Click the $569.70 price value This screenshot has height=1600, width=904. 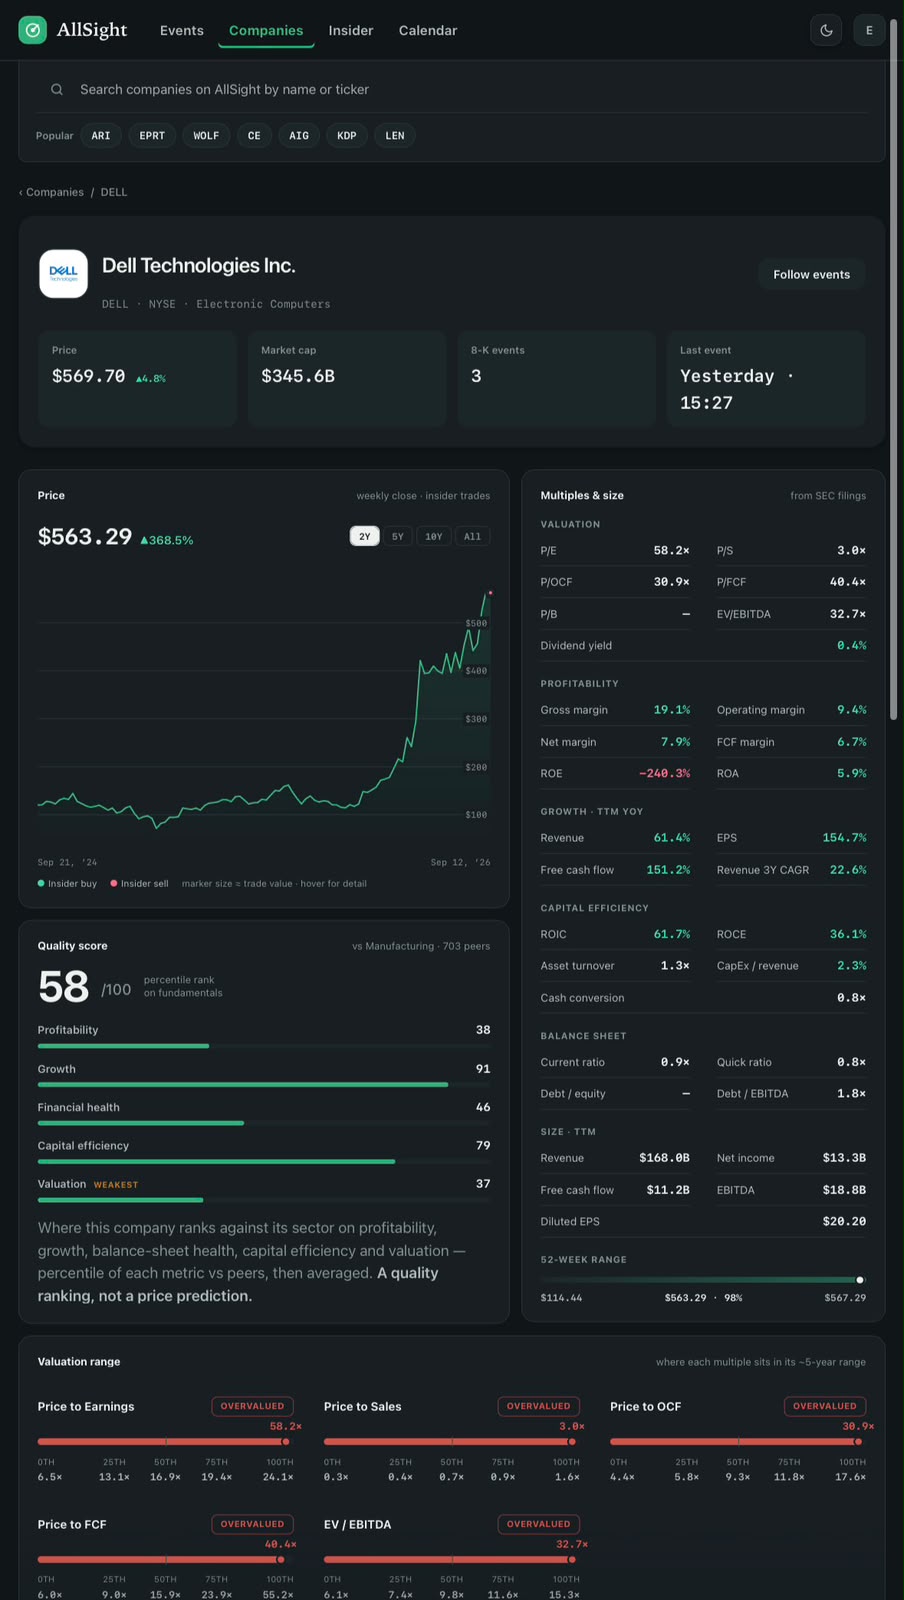[x=88, y=376]
